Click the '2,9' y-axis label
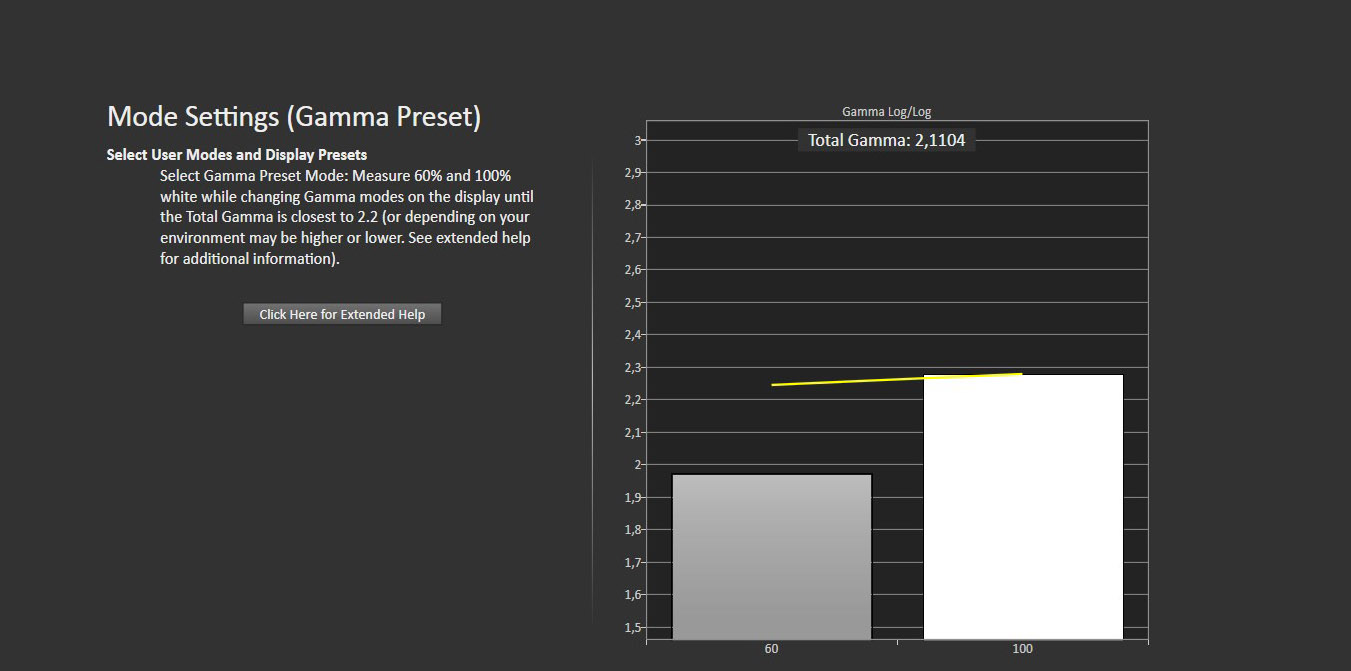Screen dimensions: 1351x671 point(632,173)
